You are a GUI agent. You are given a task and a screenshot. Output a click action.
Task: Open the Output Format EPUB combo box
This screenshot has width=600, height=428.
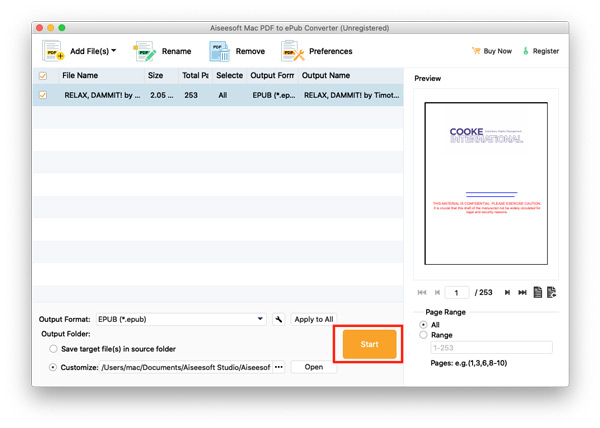(x=181, y=319)
